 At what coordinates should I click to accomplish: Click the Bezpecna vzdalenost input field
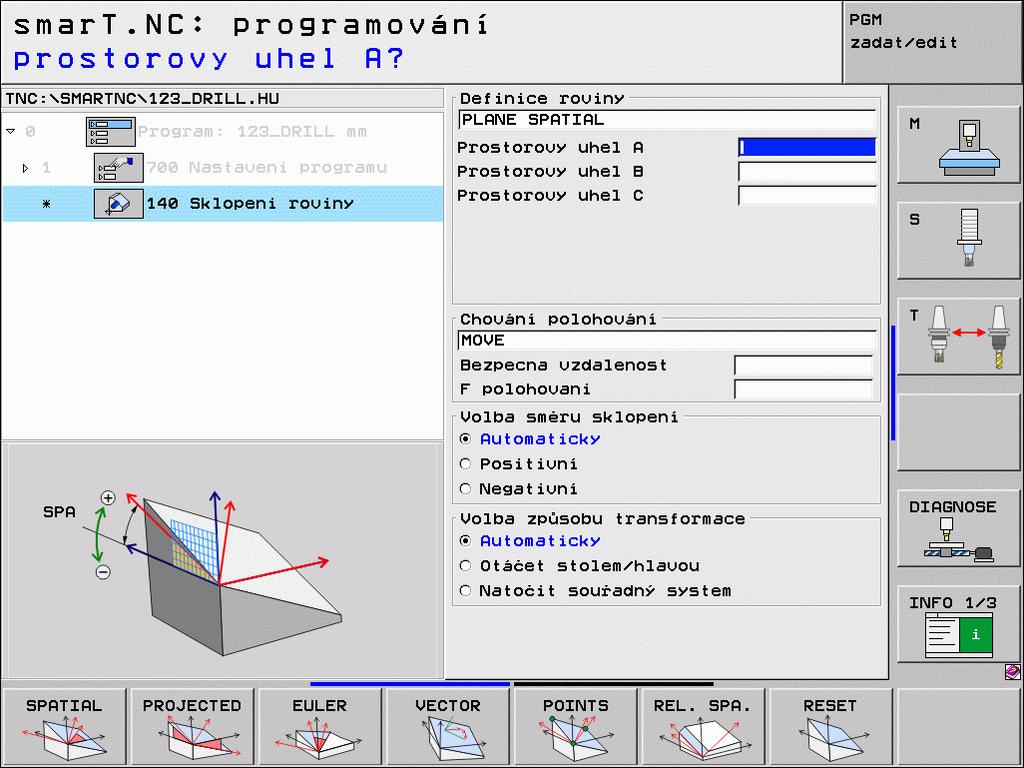click(x=803, y=365)
